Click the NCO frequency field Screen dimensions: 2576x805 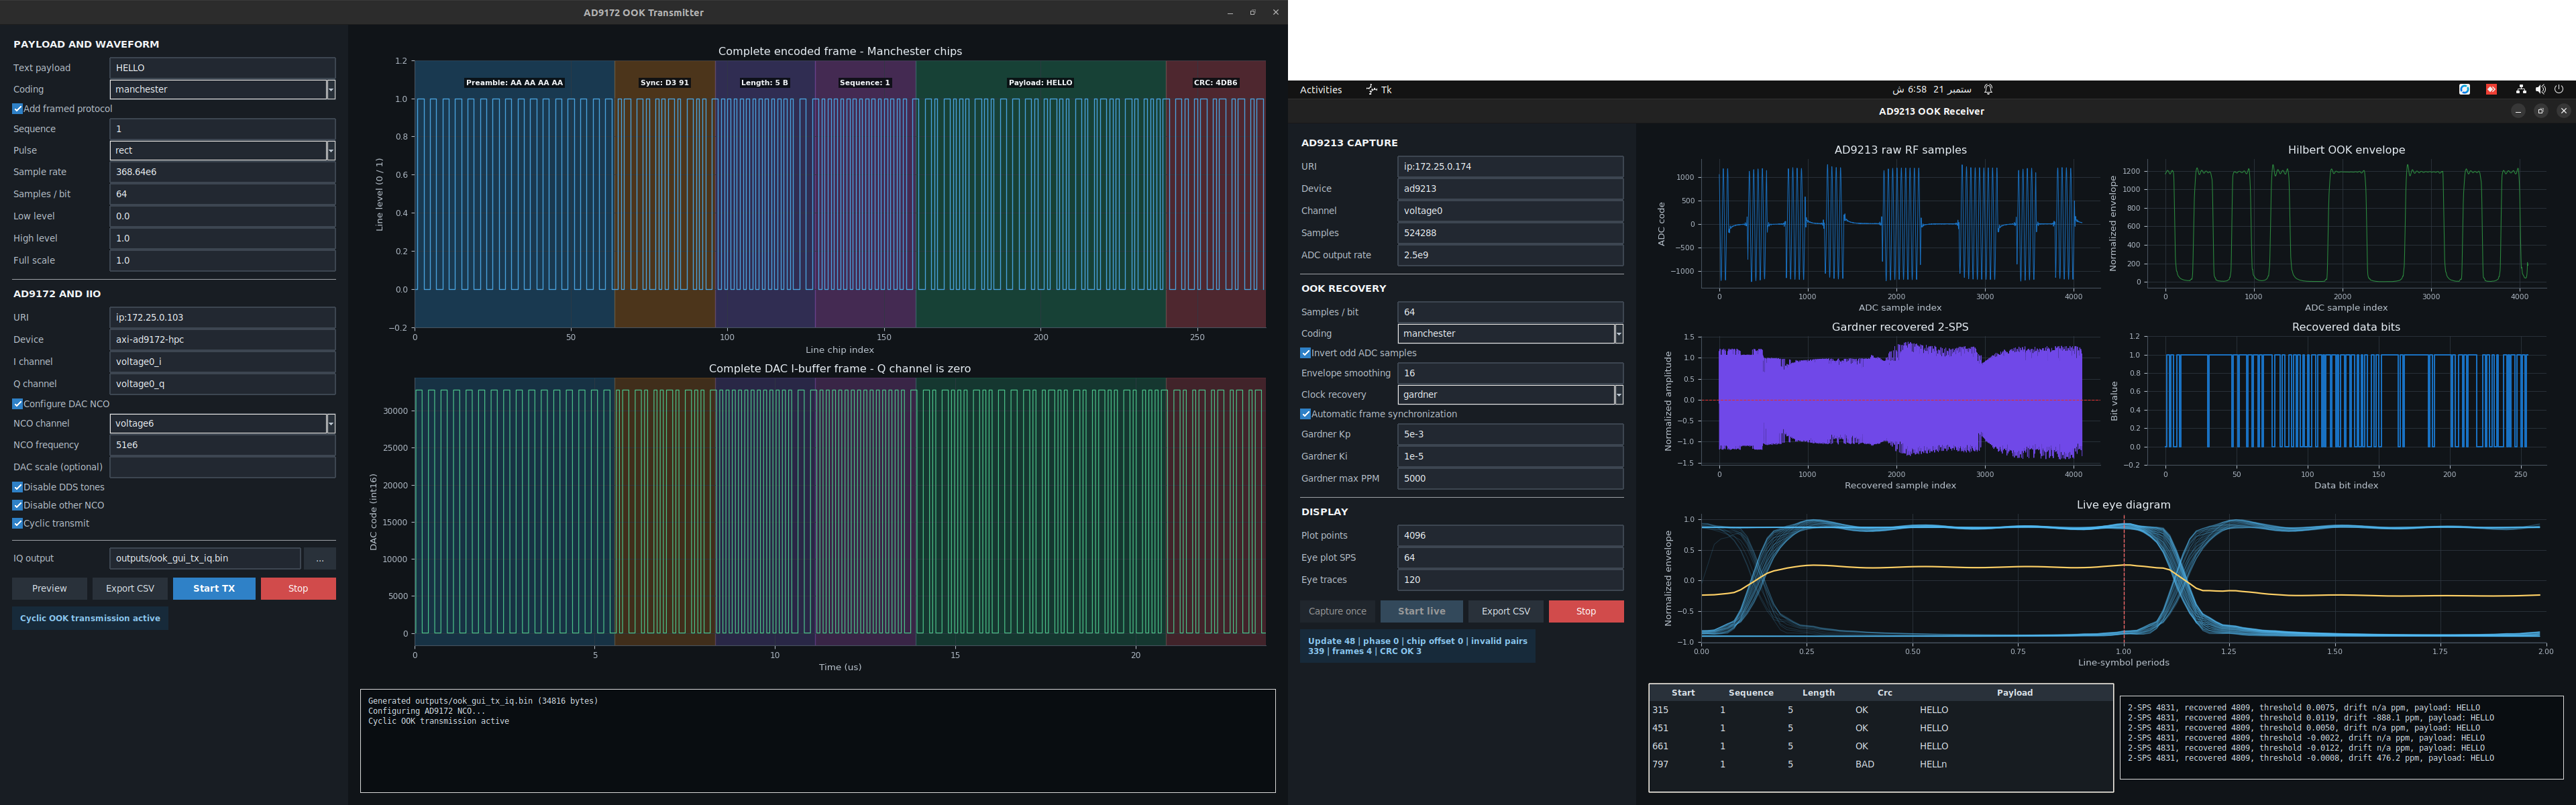coord(222,445)
